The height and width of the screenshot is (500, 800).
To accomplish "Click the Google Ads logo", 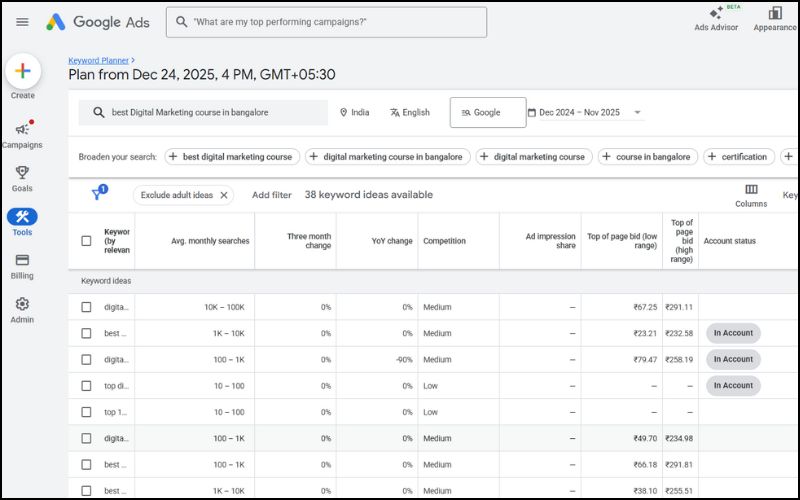I will (x=97, y=22).
